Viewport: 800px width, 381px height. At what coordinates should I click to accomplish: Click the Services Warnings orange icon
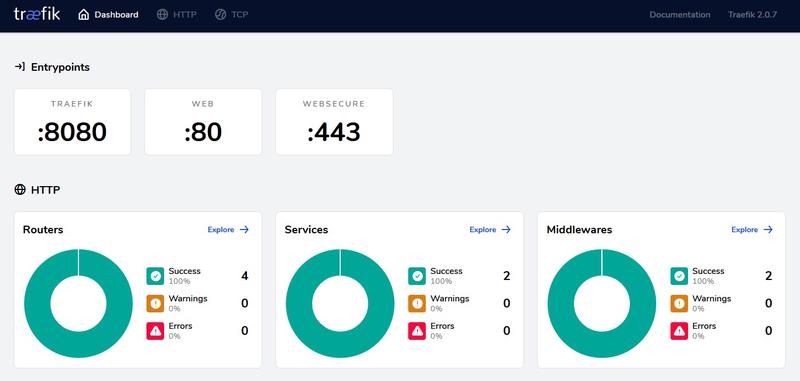tap(417, 303)
